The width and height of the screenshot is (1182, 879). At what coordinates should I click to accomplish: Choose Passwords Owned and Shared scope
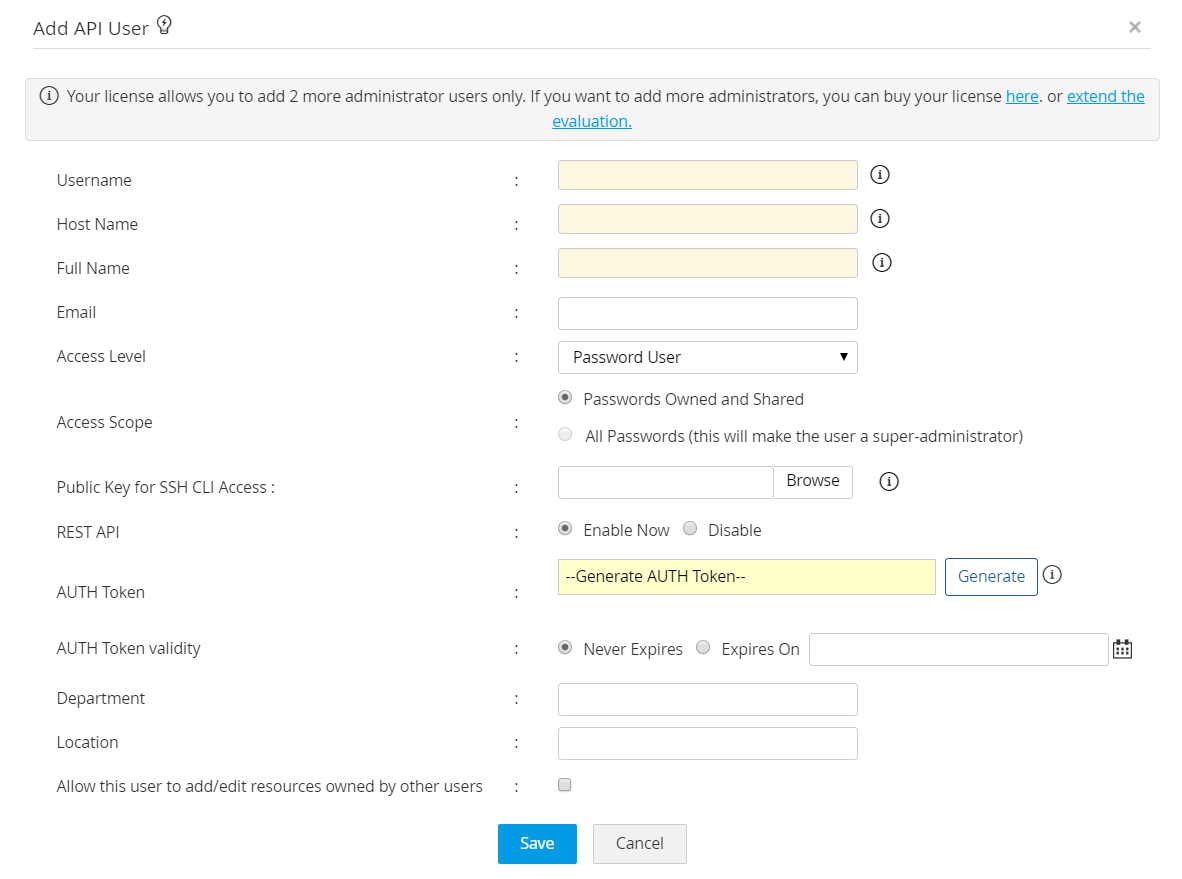pos(565,397)
